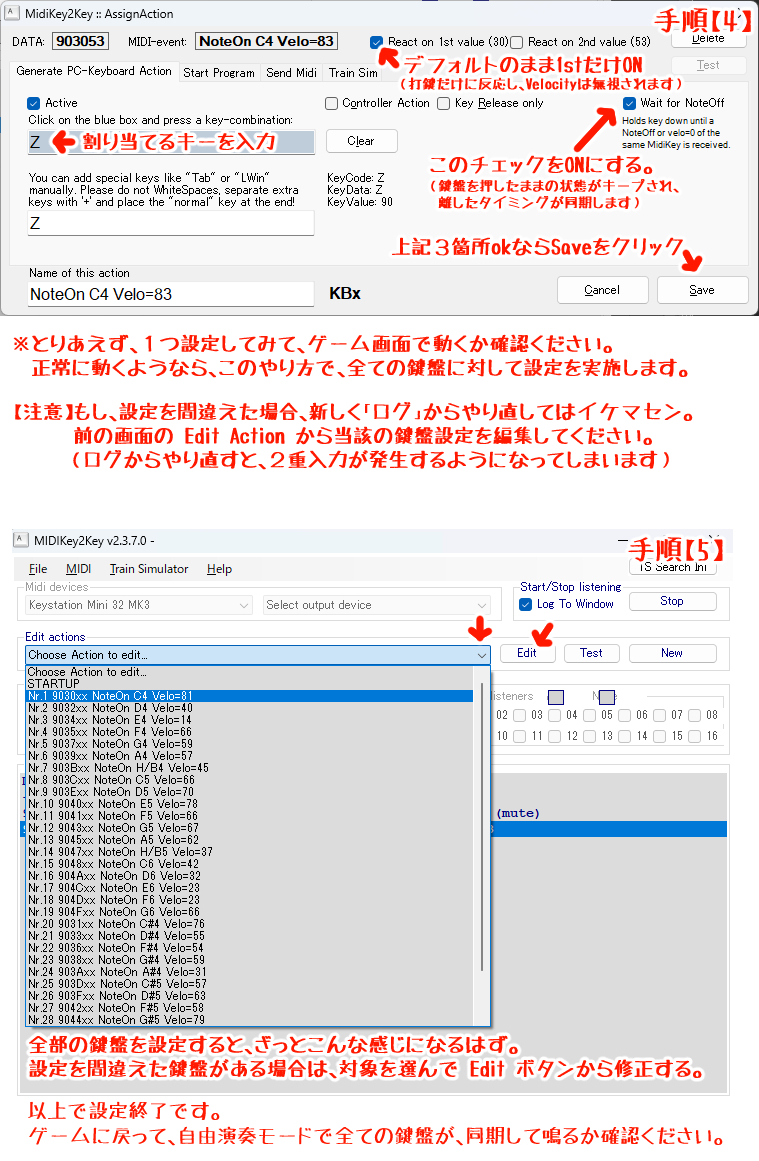759x1161 pixels.
Task: Select Nr.22 9036xx NoteOn F#4 Velo=54
Action: pyautogui.click(x=250, y=948)
